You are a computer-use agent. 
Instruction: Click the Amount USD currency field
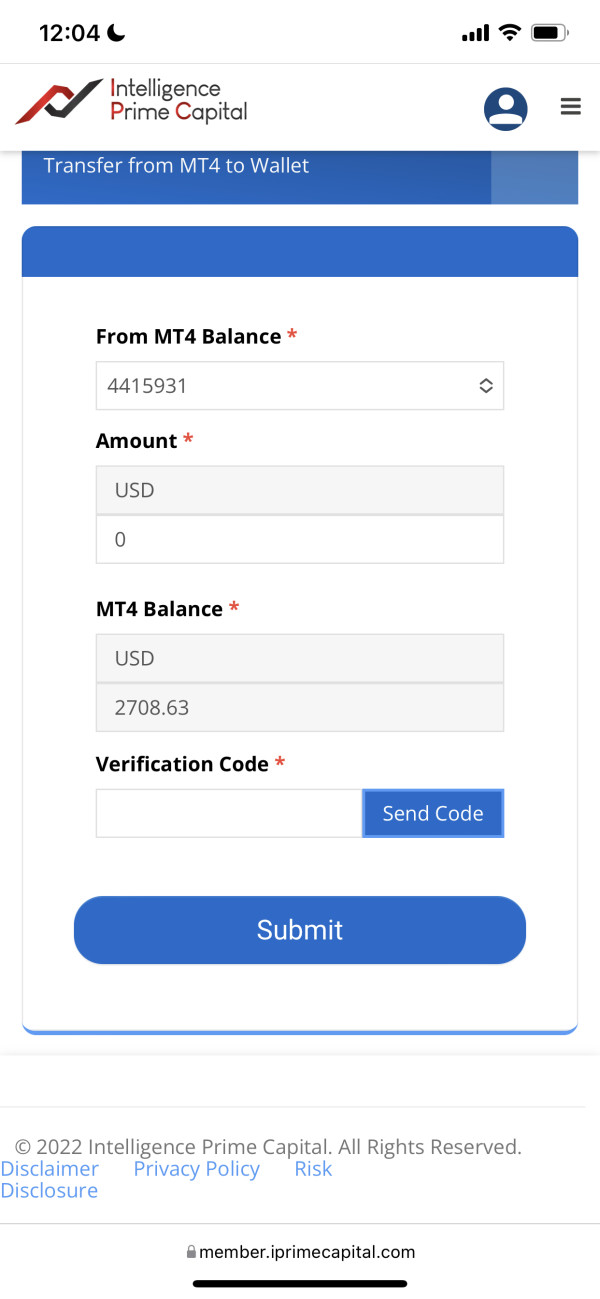300,491
